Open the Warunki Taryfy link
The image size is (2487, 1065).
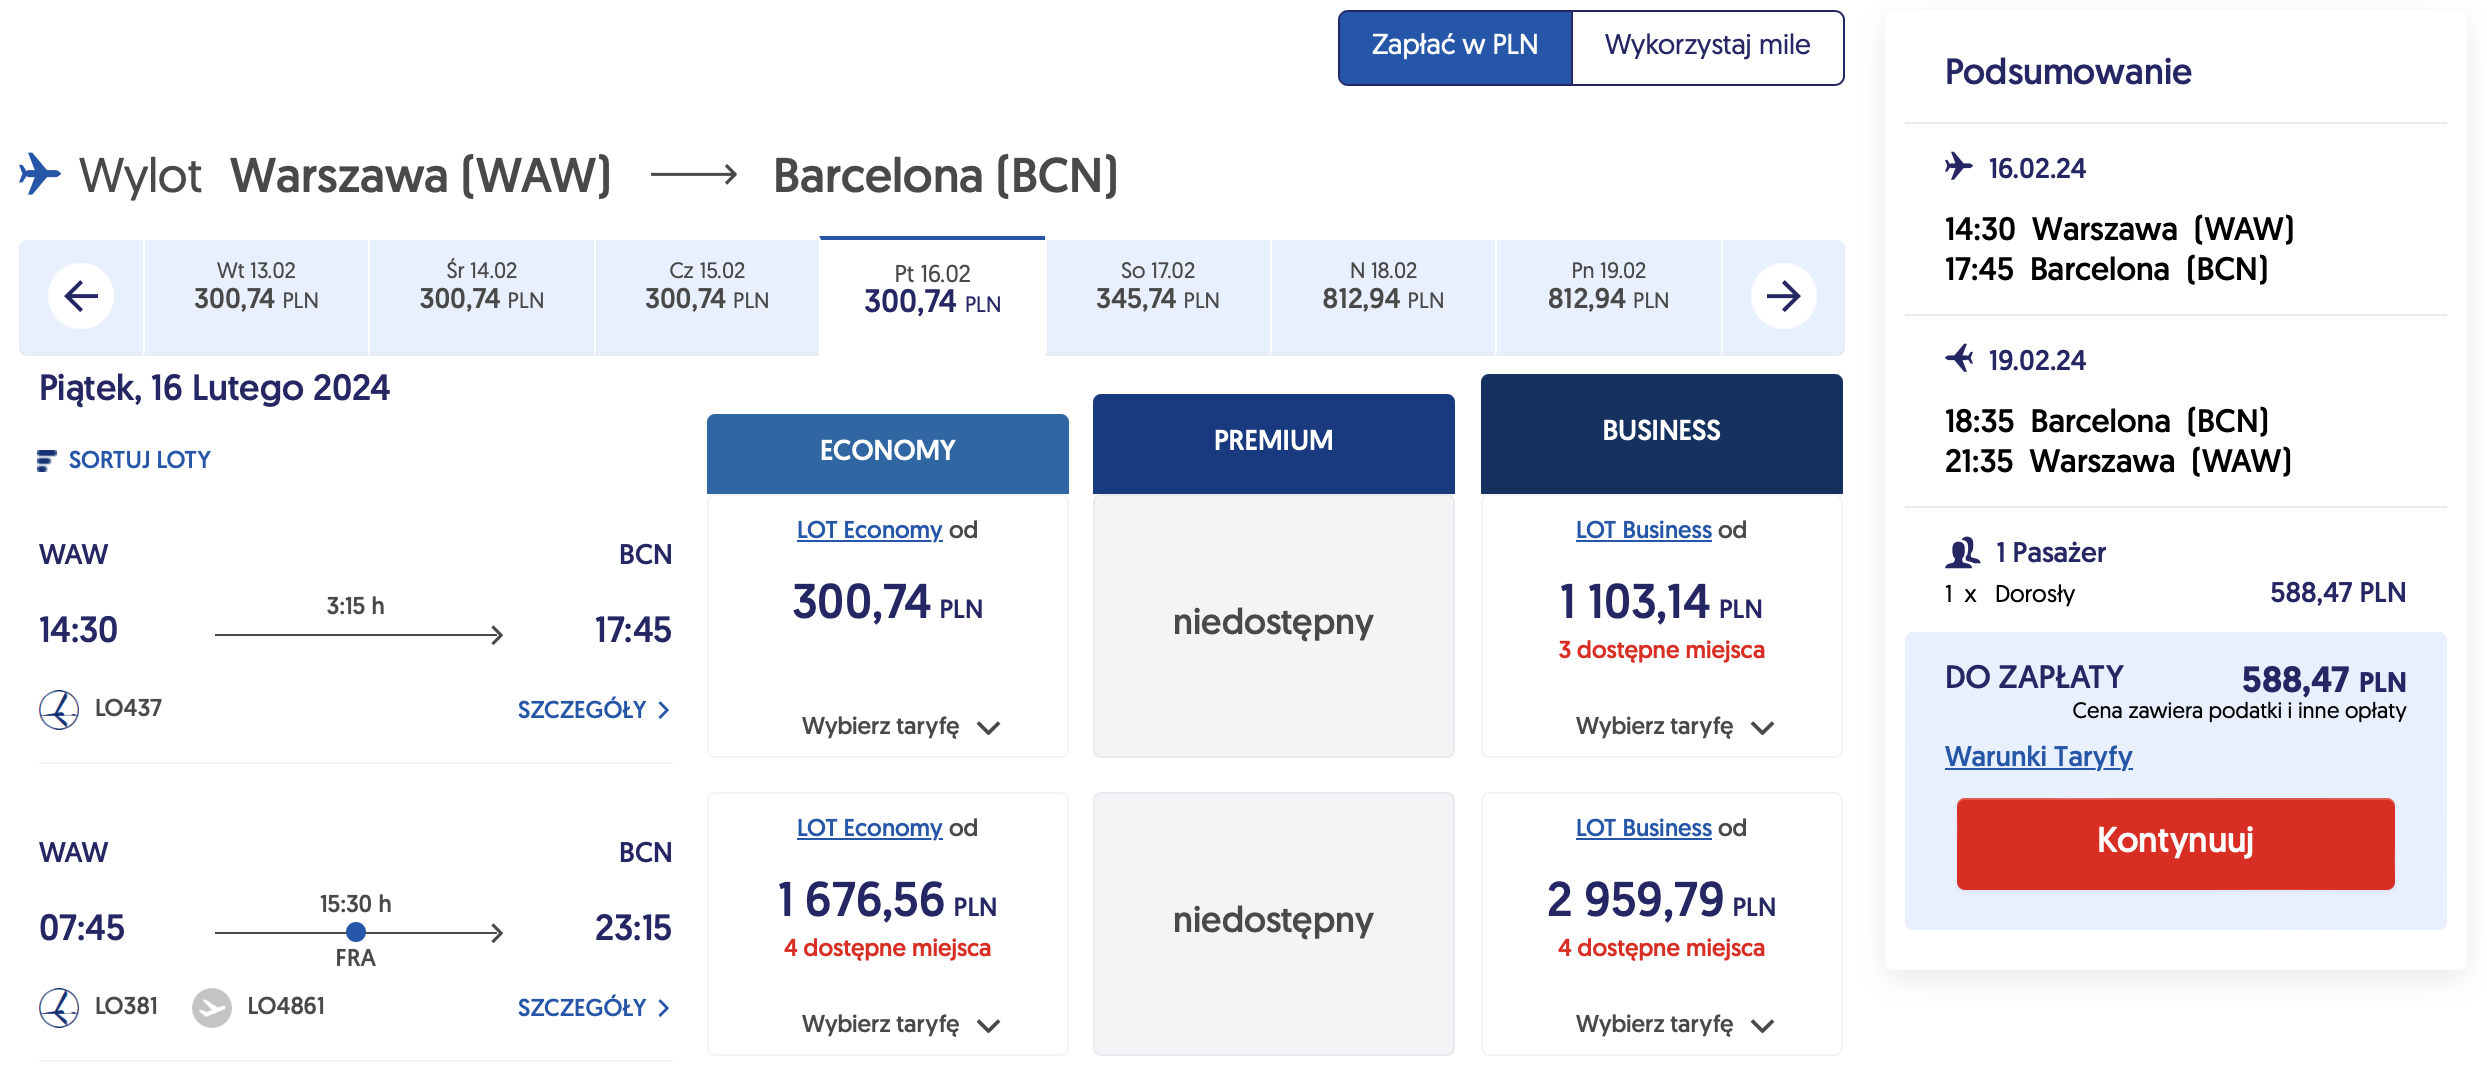pos(2038,757)
